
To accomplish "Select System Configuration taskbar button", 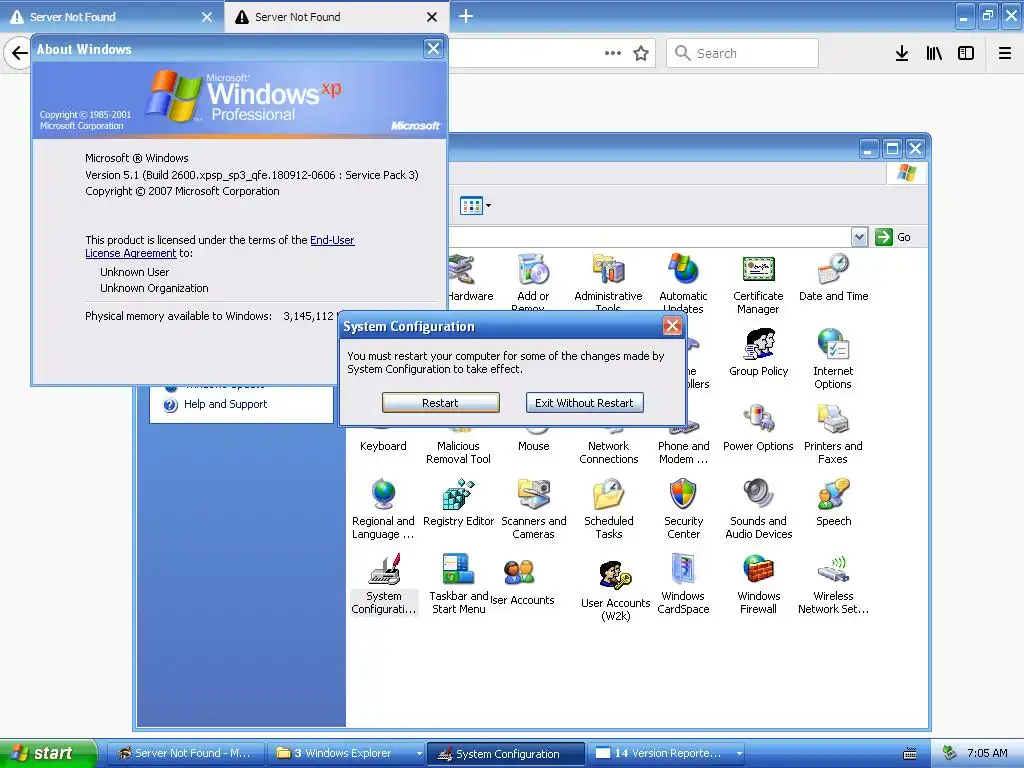I will 506,754.
